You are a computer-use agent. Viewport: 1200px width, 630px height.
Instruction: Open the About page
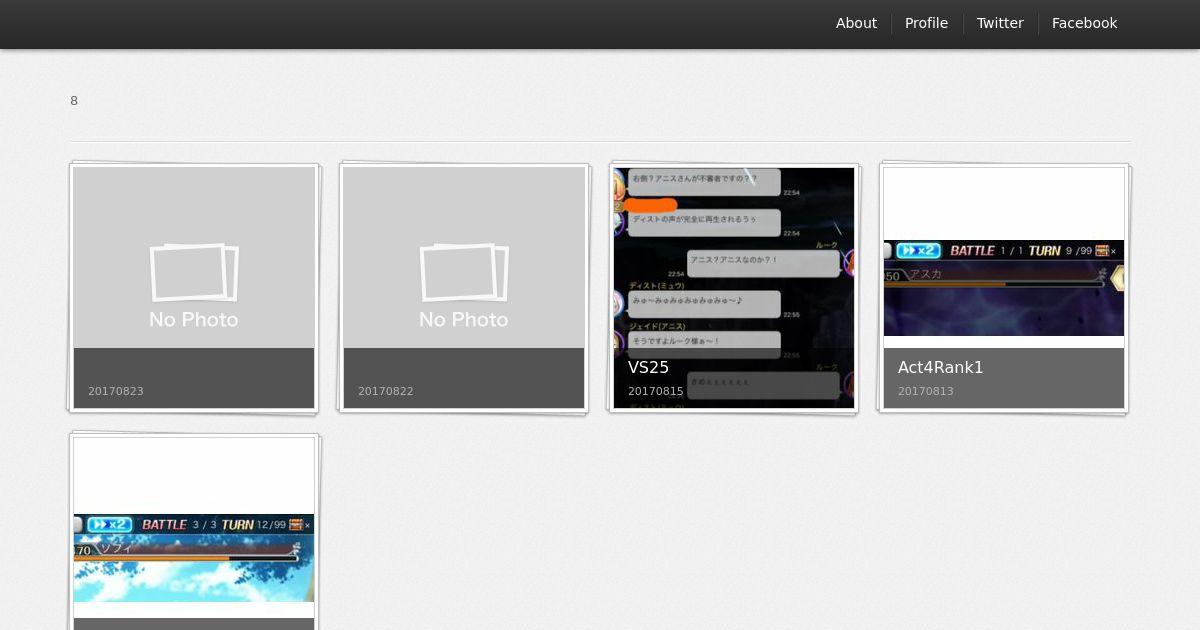point(856,23)
